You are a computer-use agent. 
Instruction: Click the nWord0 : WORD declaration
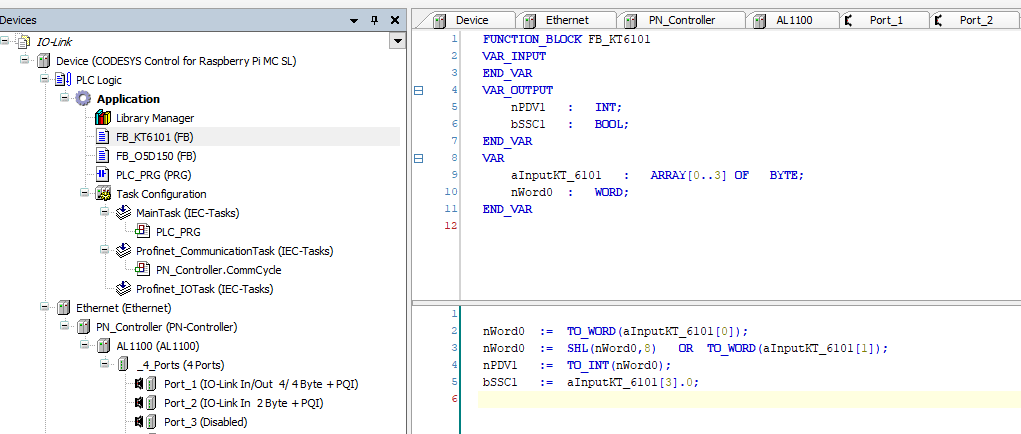click(x=570, y=192)
